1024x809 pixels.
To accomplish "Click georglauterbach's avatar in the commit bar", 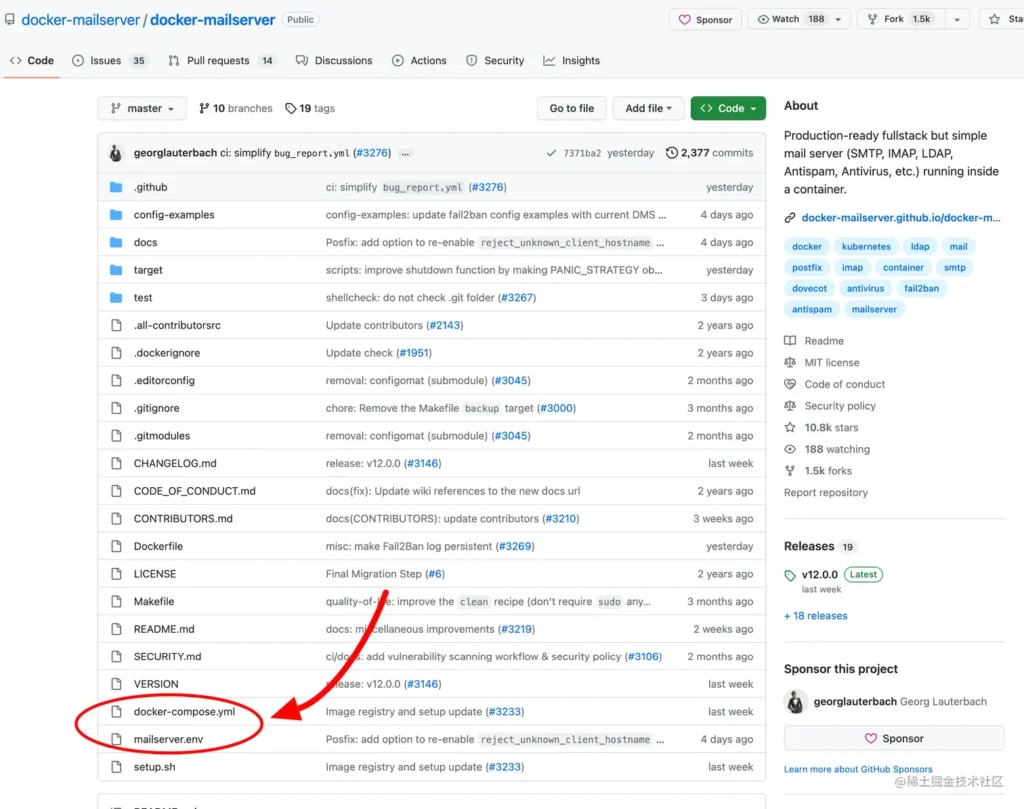I will tap(116, 153).
